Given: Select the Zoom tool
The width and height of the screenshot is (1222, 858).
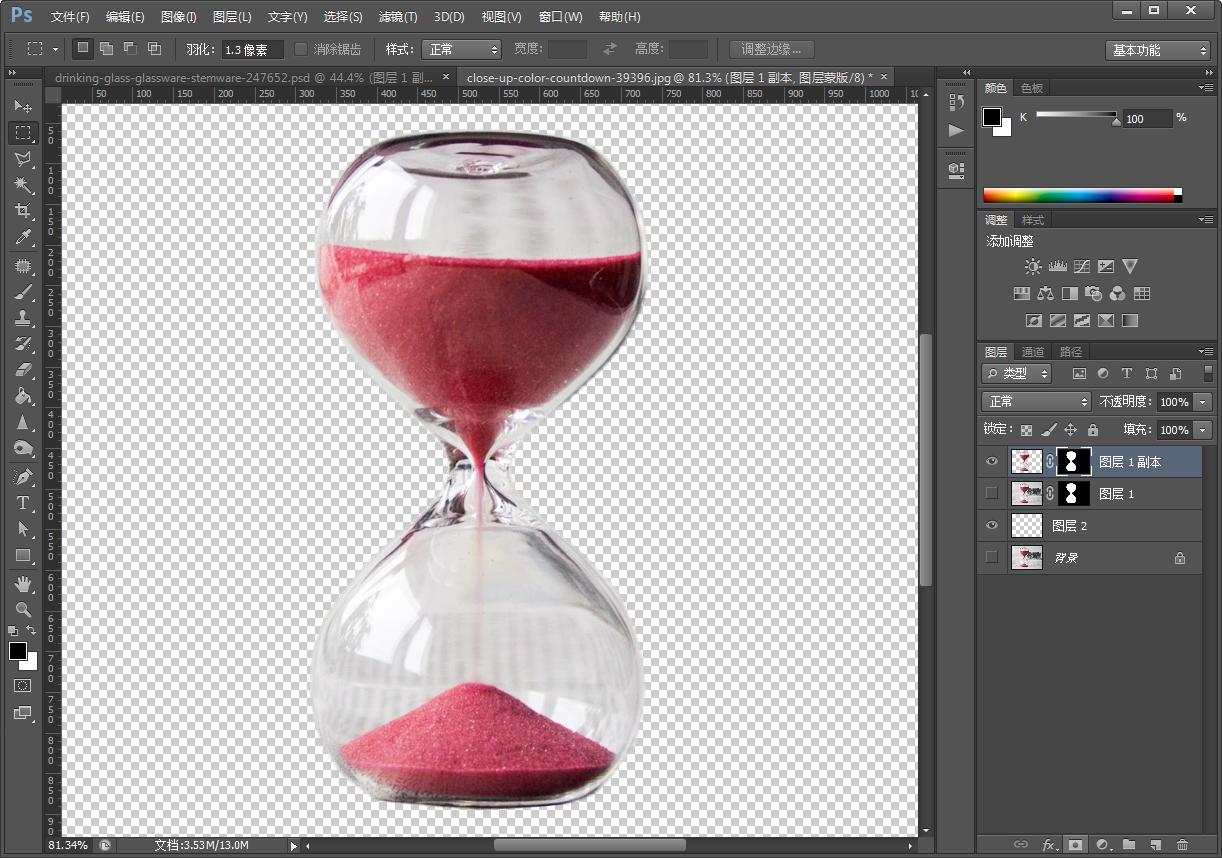Looking at the screenshot, I should pyautogui.click(x=23, y=609).
